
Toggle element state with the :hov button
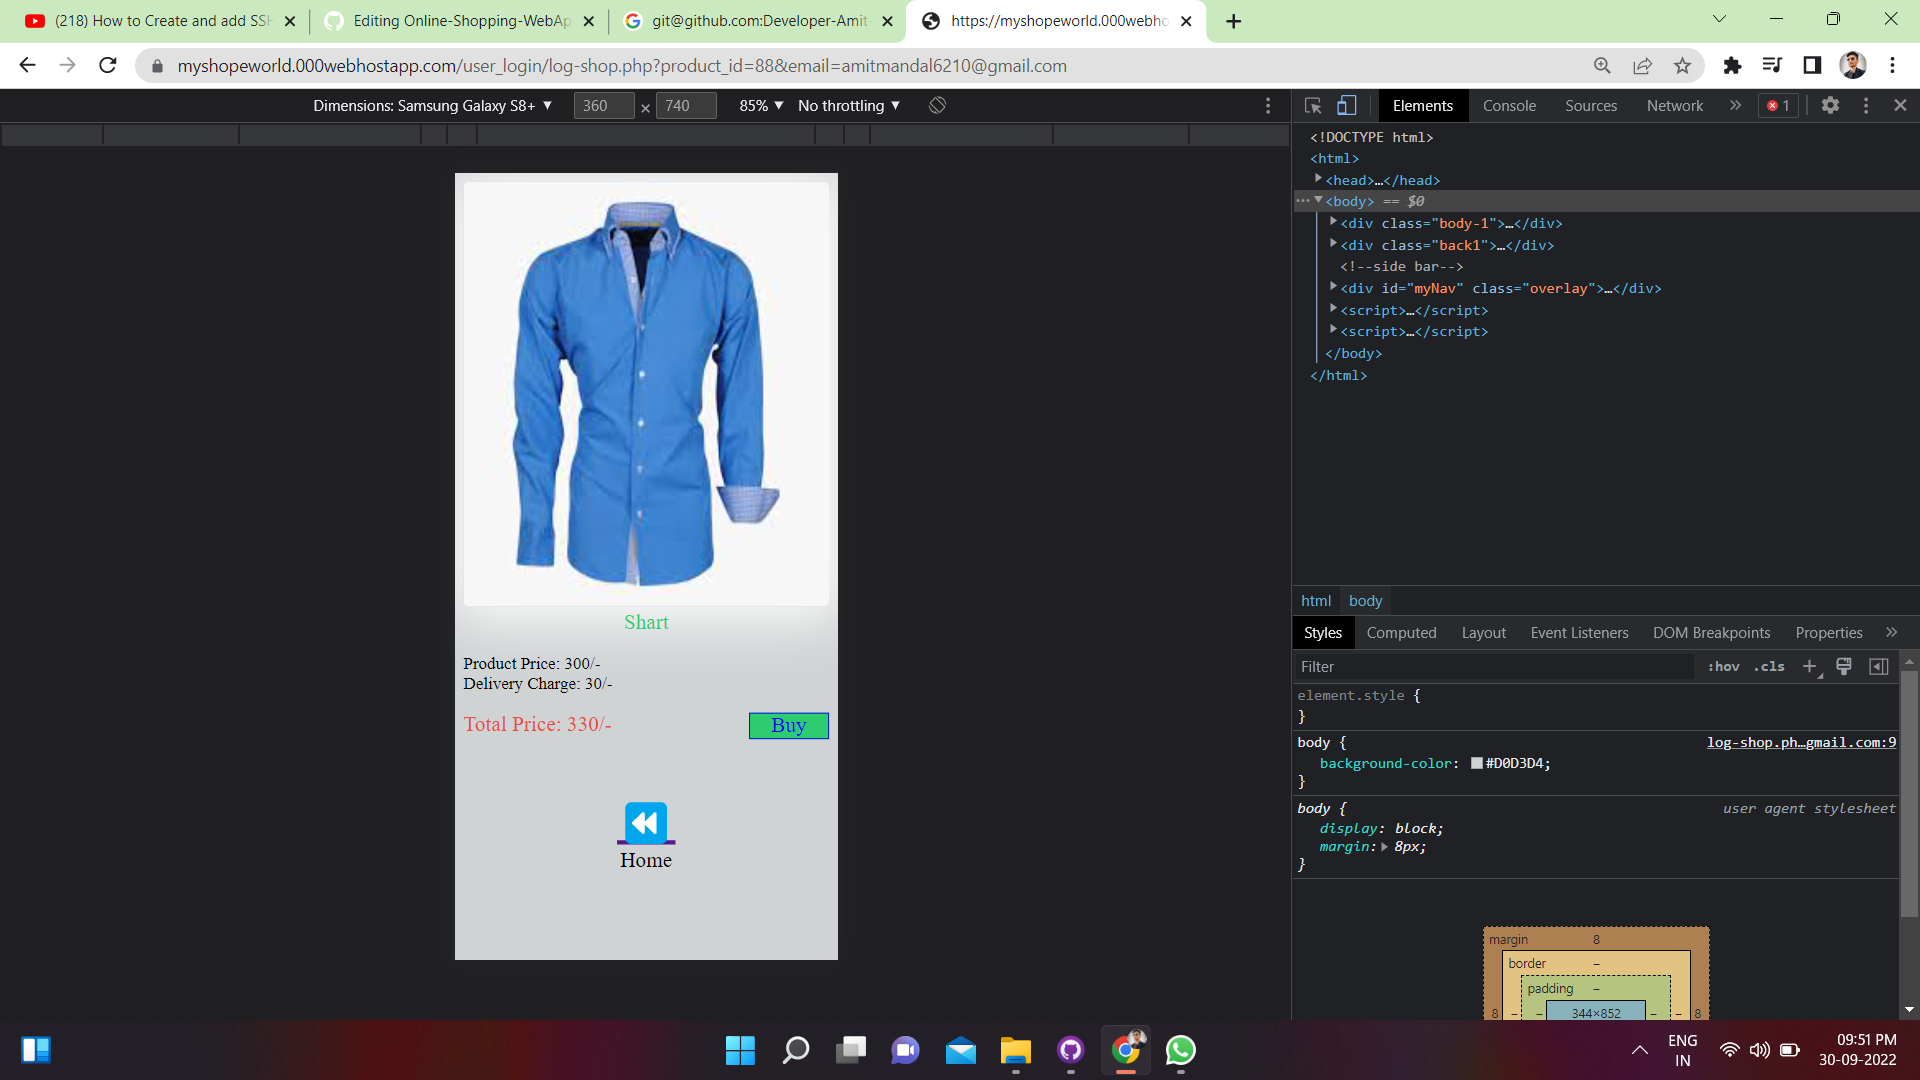(1724, 666)
